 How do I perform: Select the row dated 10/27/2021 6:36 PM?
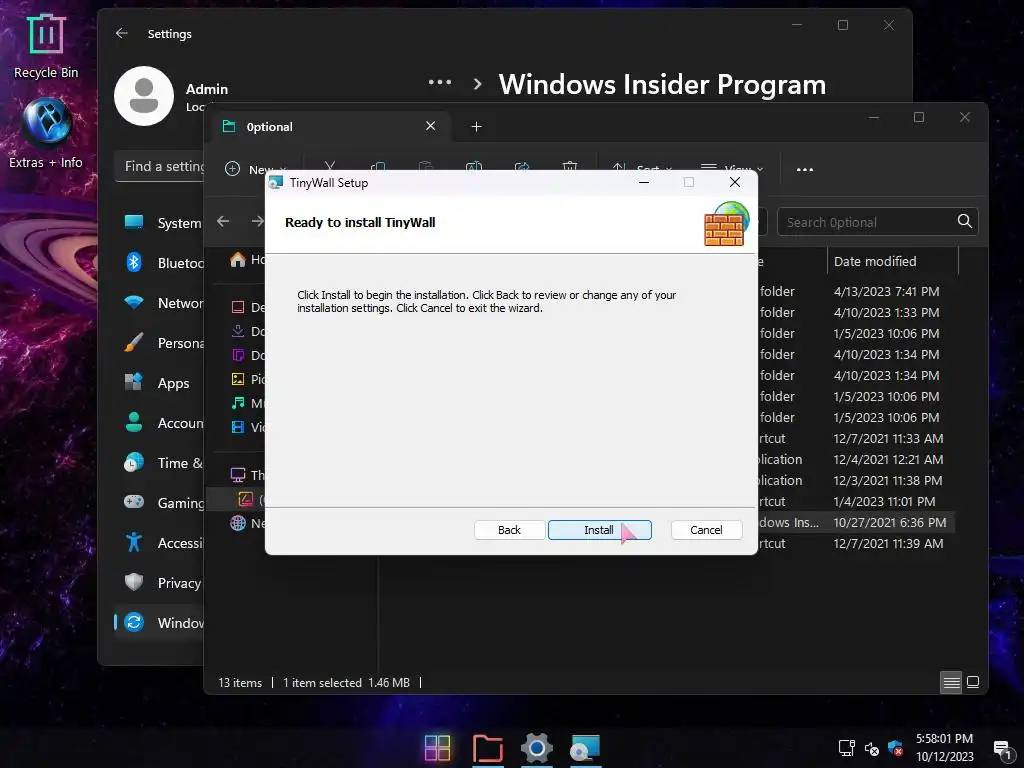pyautogui.click(x=859, y=522)
